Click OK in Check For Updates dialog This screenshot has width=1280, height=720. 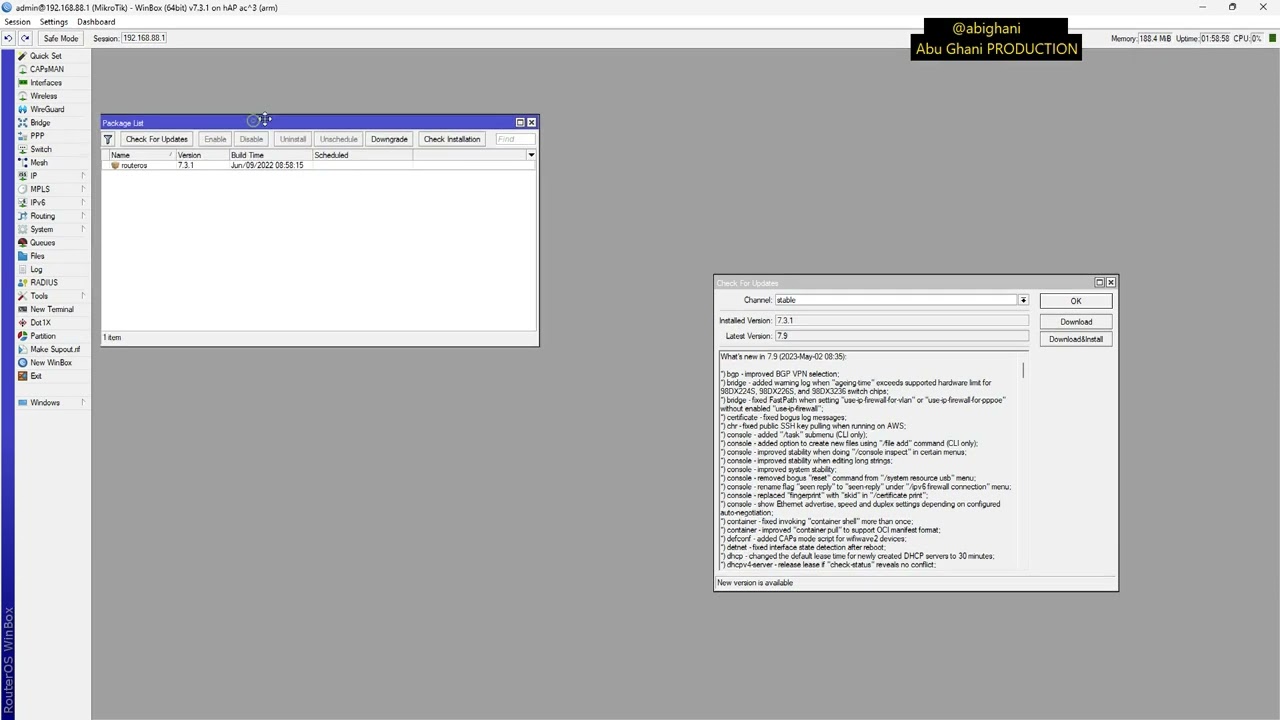pos(1076,301)
